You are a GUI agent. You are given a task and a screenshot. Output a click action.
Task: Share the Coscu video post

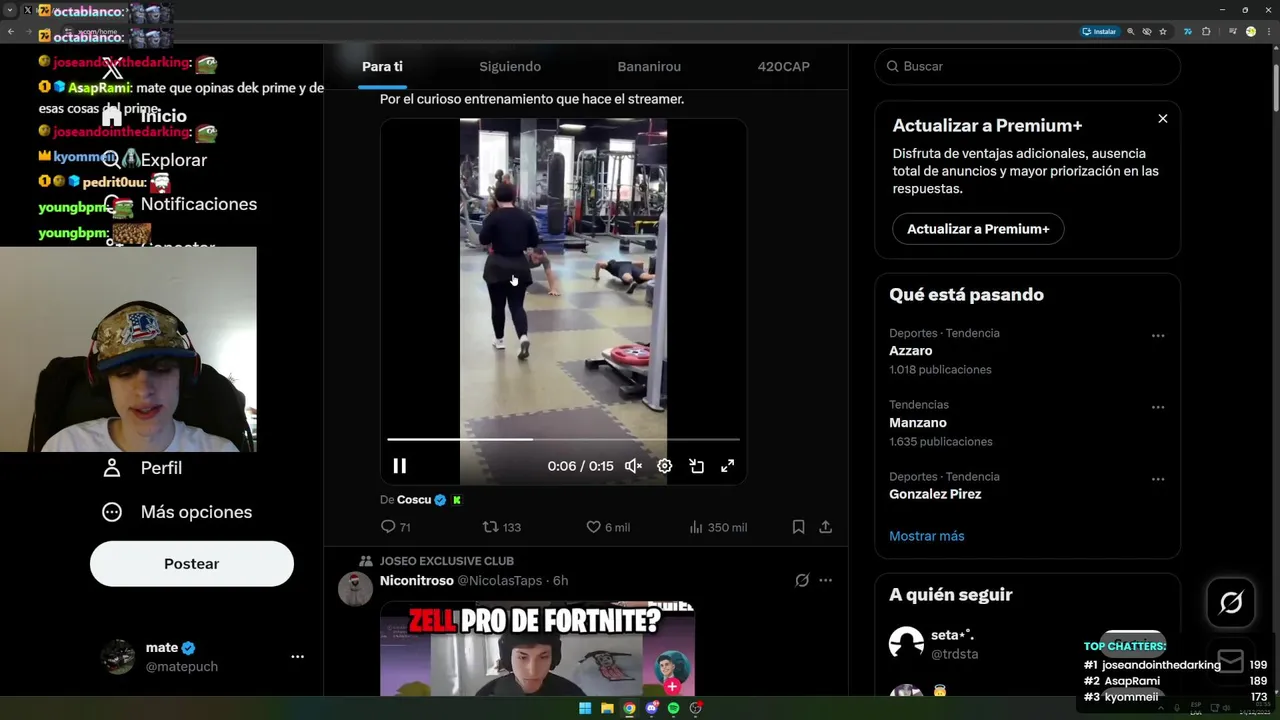point(826,527)
